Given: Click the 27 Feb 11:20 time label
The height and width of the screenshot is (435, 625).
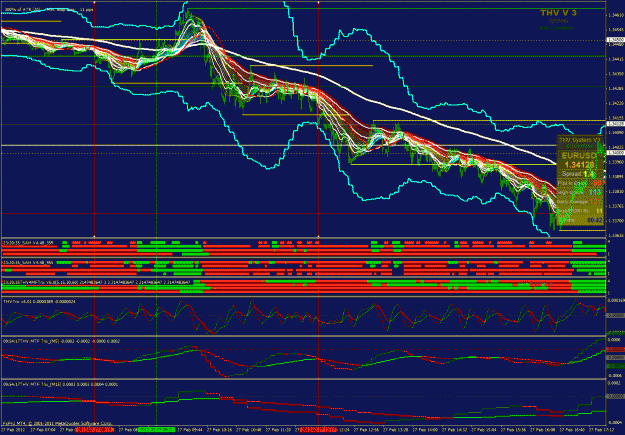Looking at the screenshot, I should click(278, 430).
